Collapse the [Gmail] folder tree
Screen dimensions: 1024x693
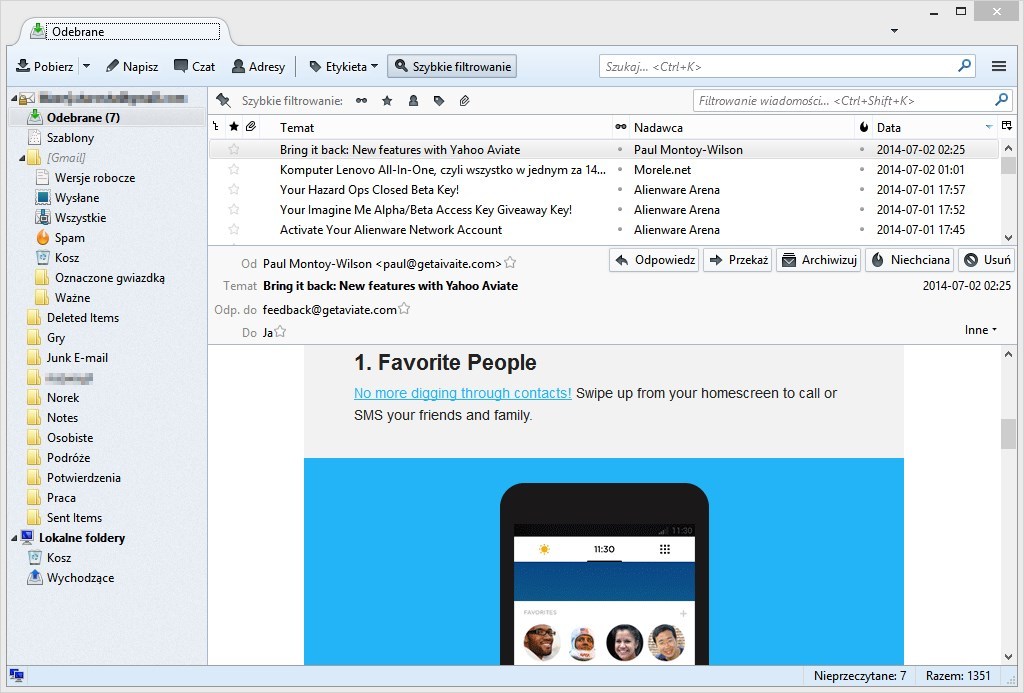22,157
